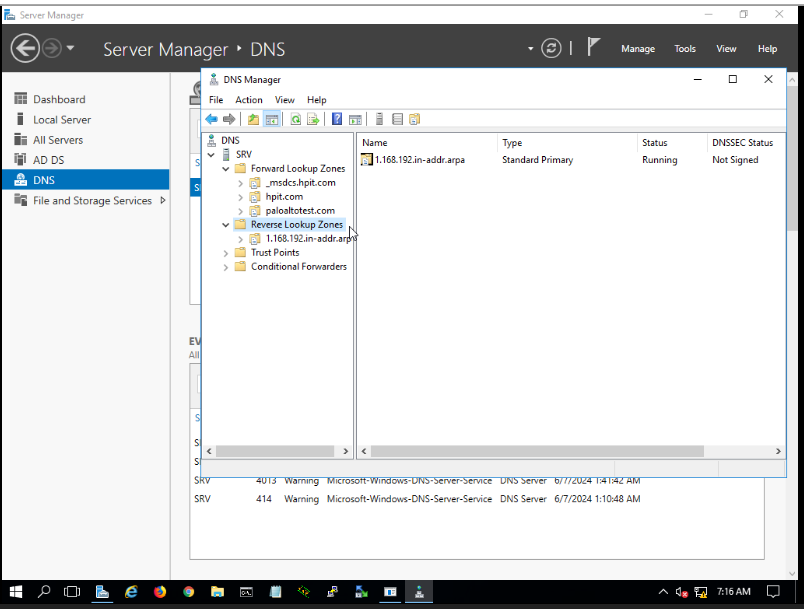Viewport: 804px width, 609px height.
Task: Open the Help menu in Server Manager header
Action: [767, 49]
